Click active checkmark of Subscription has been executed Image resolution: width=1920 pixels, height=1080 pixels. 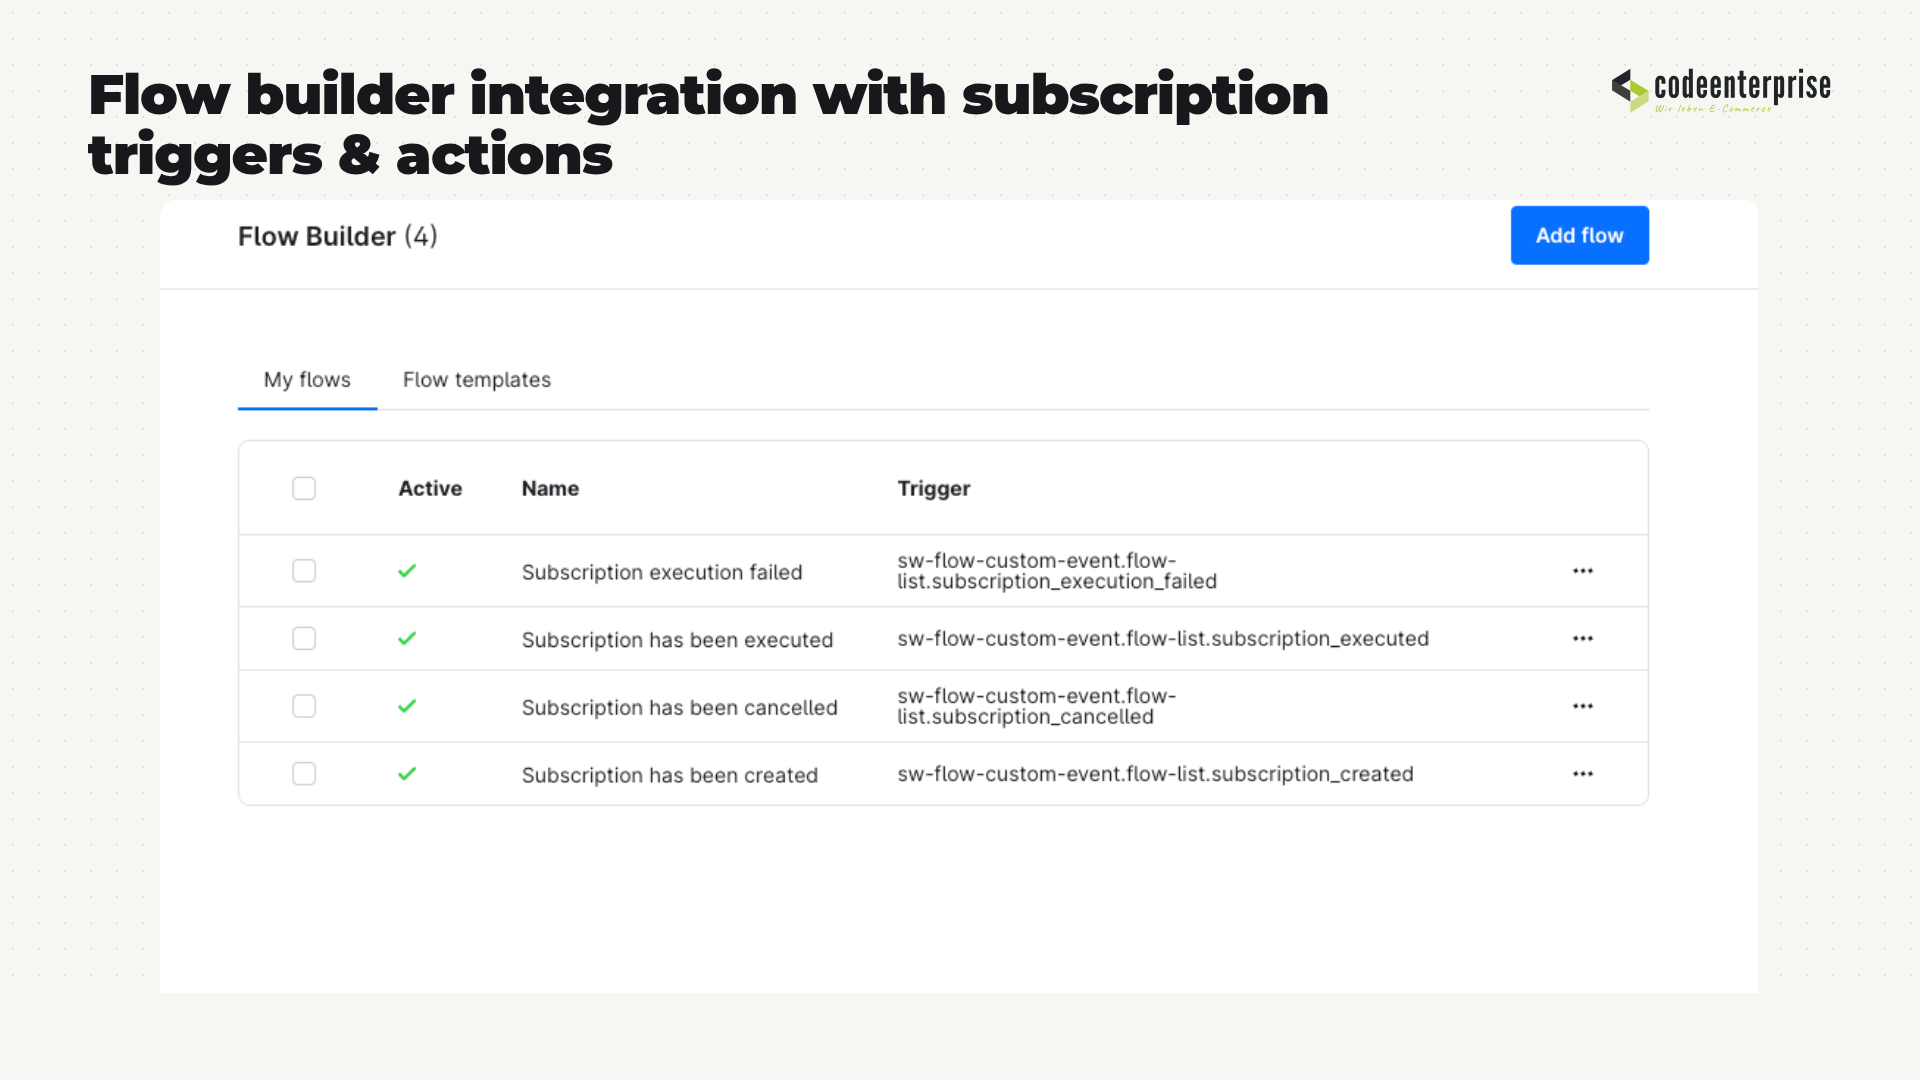tap(407, 639)
